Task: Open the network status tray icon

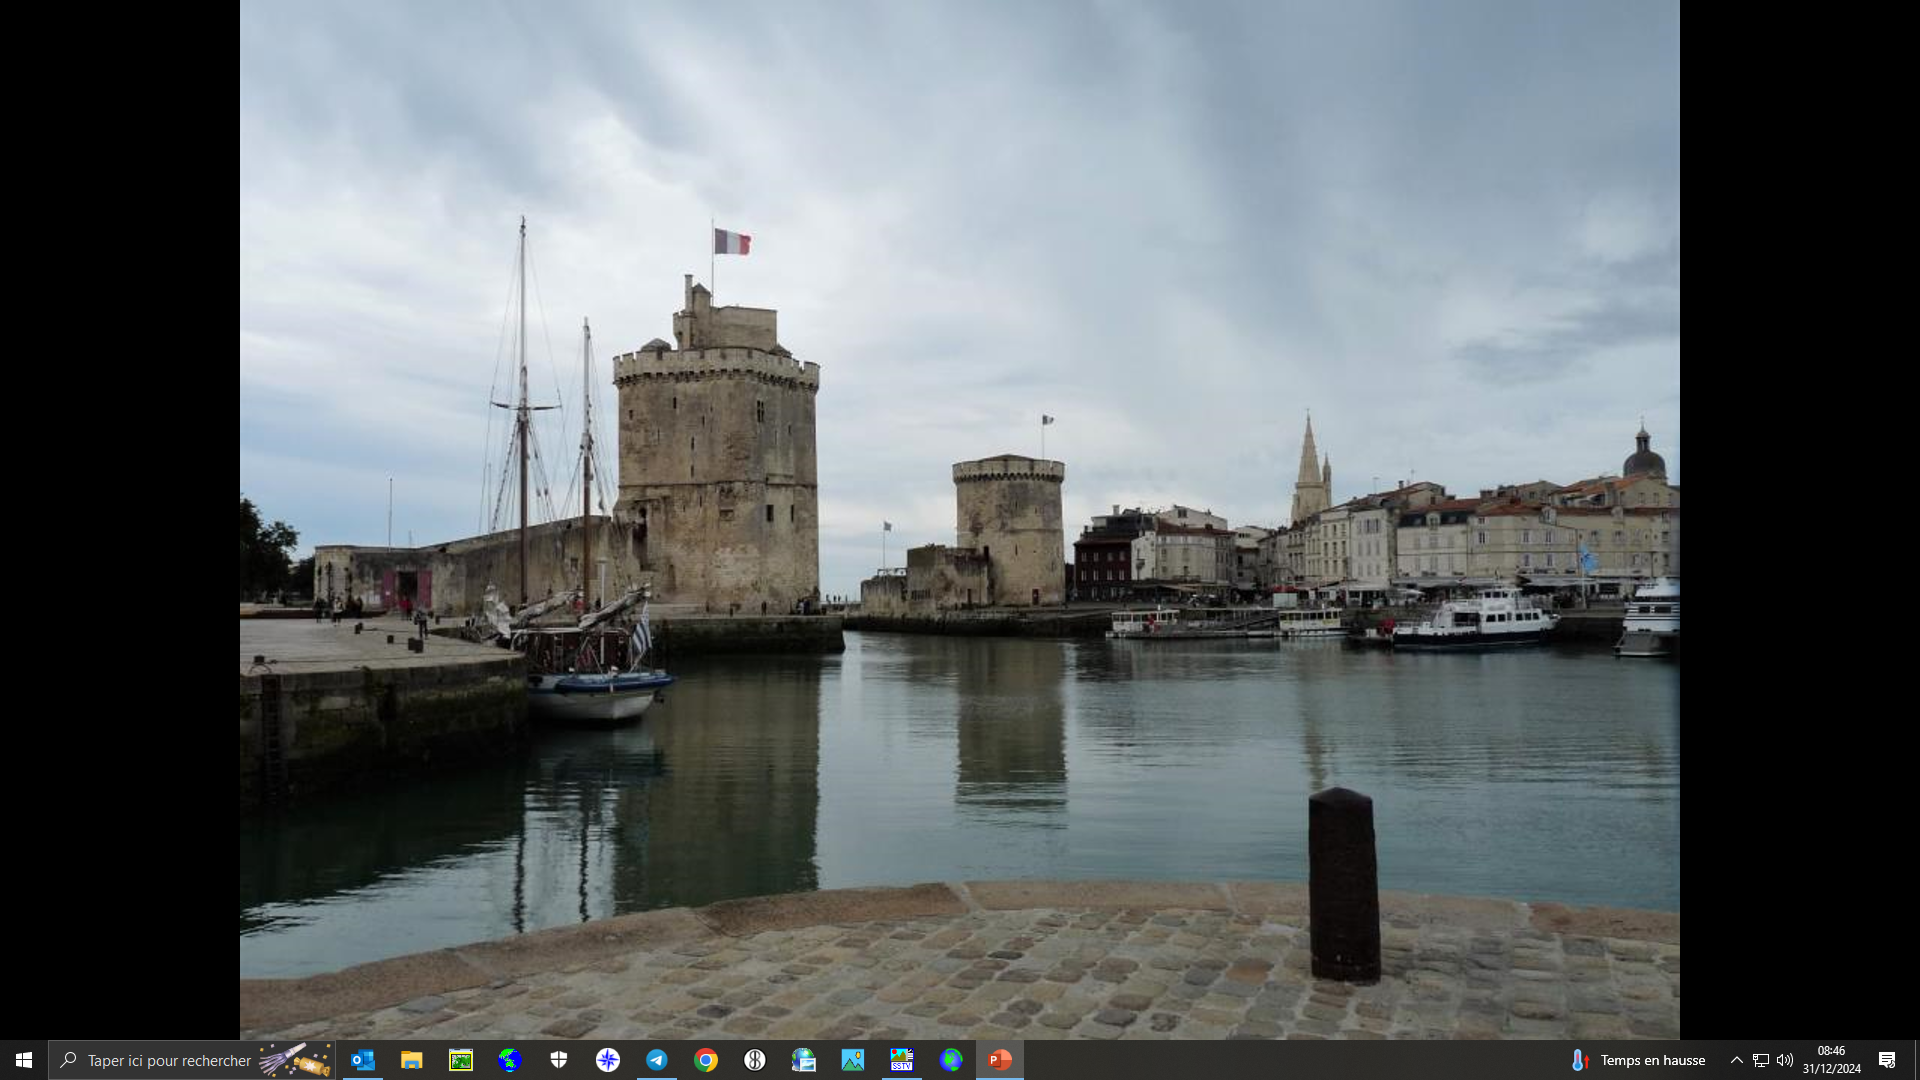Action: (x=1761, y=1060)
